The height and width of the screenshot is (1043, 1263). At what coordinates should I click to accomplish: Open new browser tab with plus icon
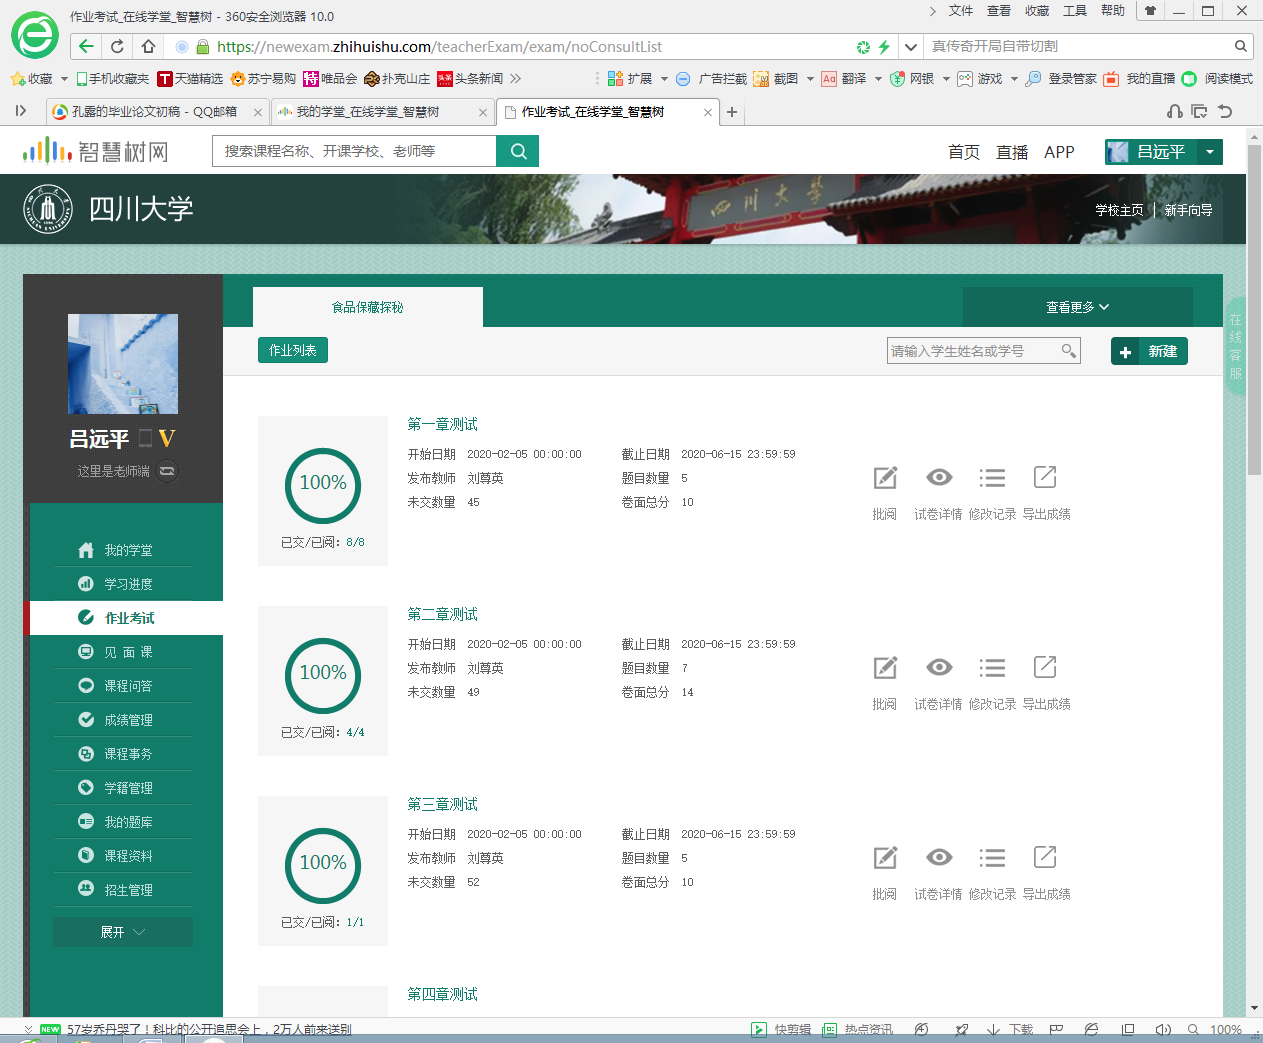(x=732, y=112)
